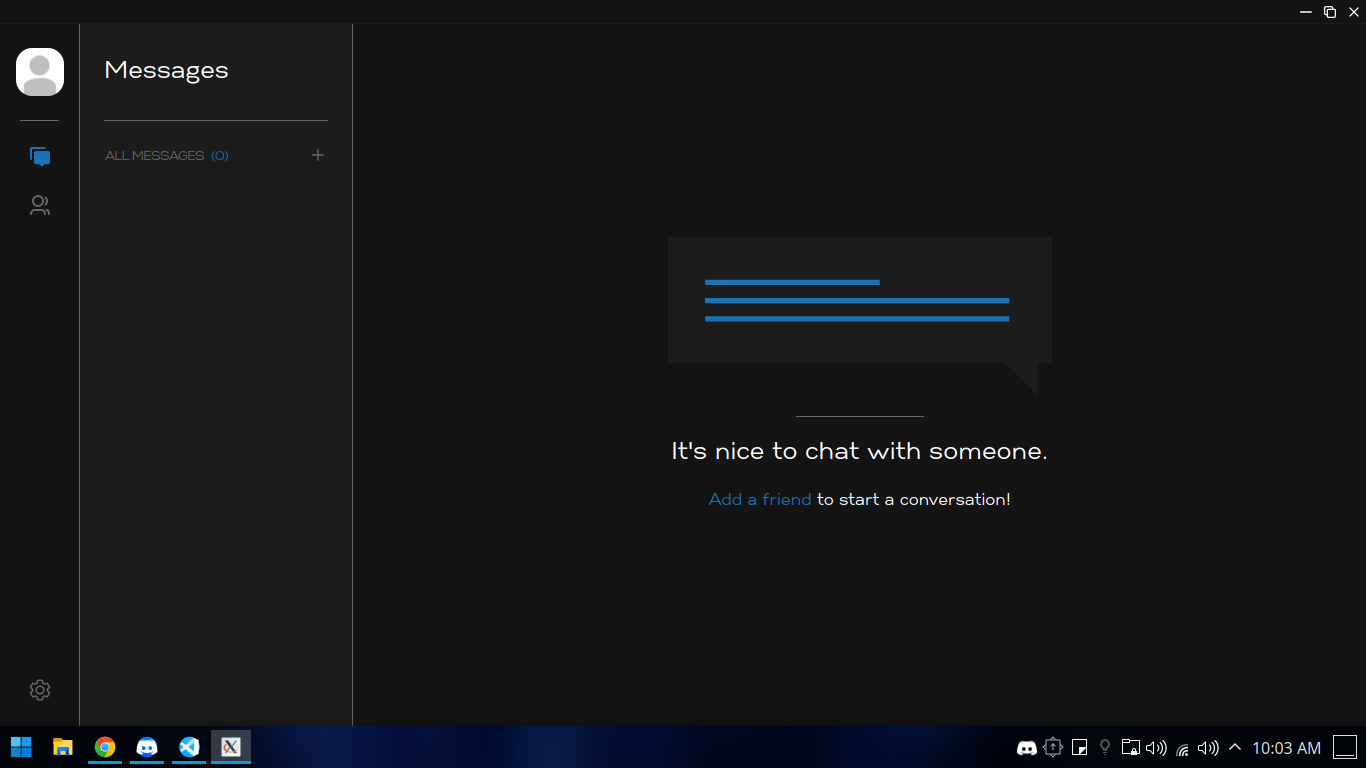Click the first speaker volume tray icon

coord(1157,747)
